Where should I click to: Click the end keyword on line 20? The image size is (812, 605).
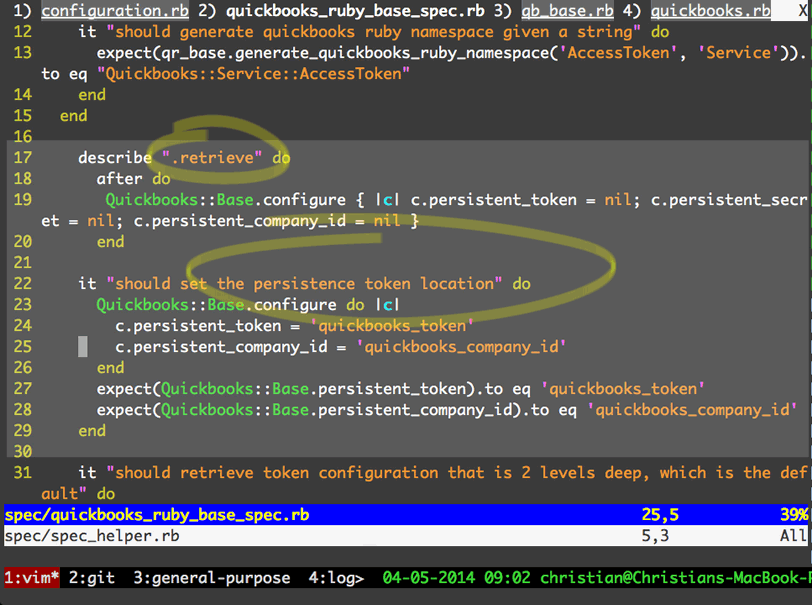[110, 241]
